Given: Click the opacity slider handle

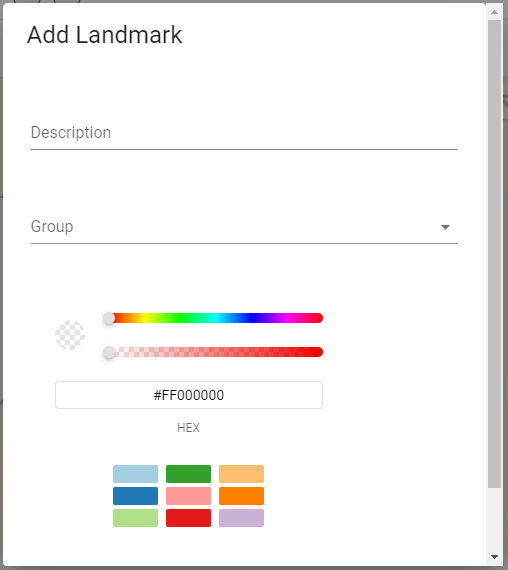Looking at the screenshot, I should click(x=109, y=352).
